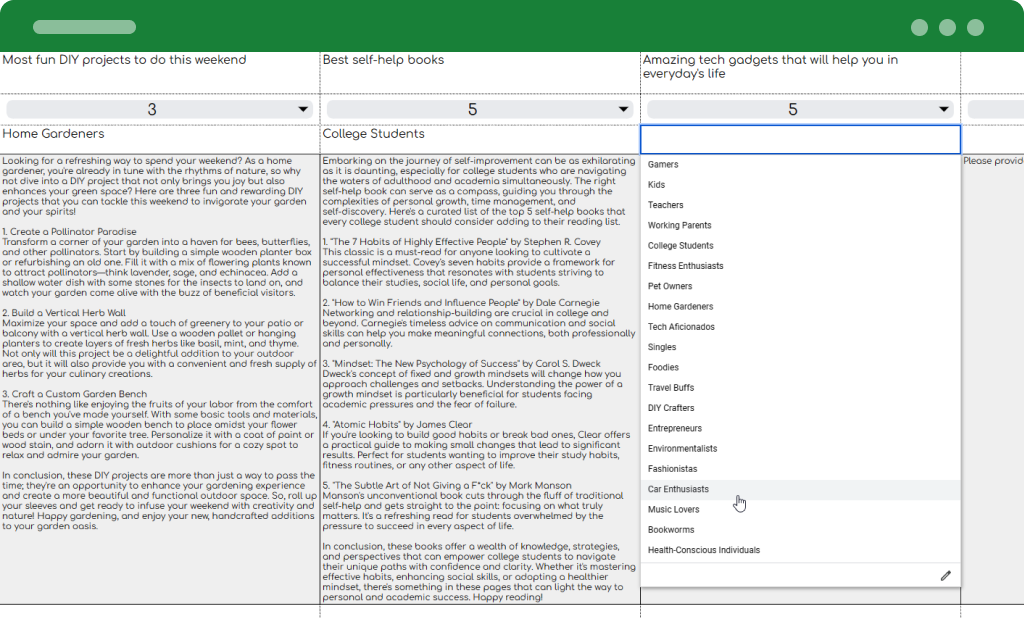Select Teachers audience option
1024x618 pixels.
coord(666,205)
